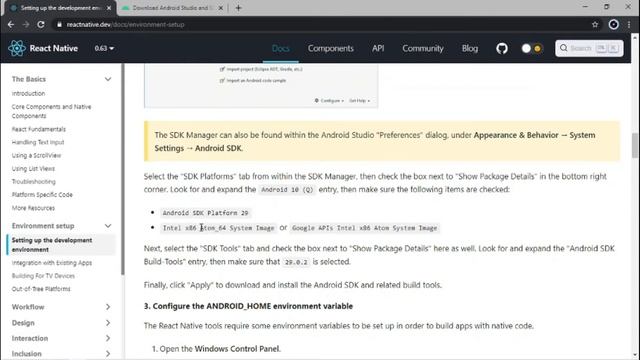The image size is (640, 360).
Task: Collapse The Basics section
Action: pyautogui.click(x=108, y=79)
